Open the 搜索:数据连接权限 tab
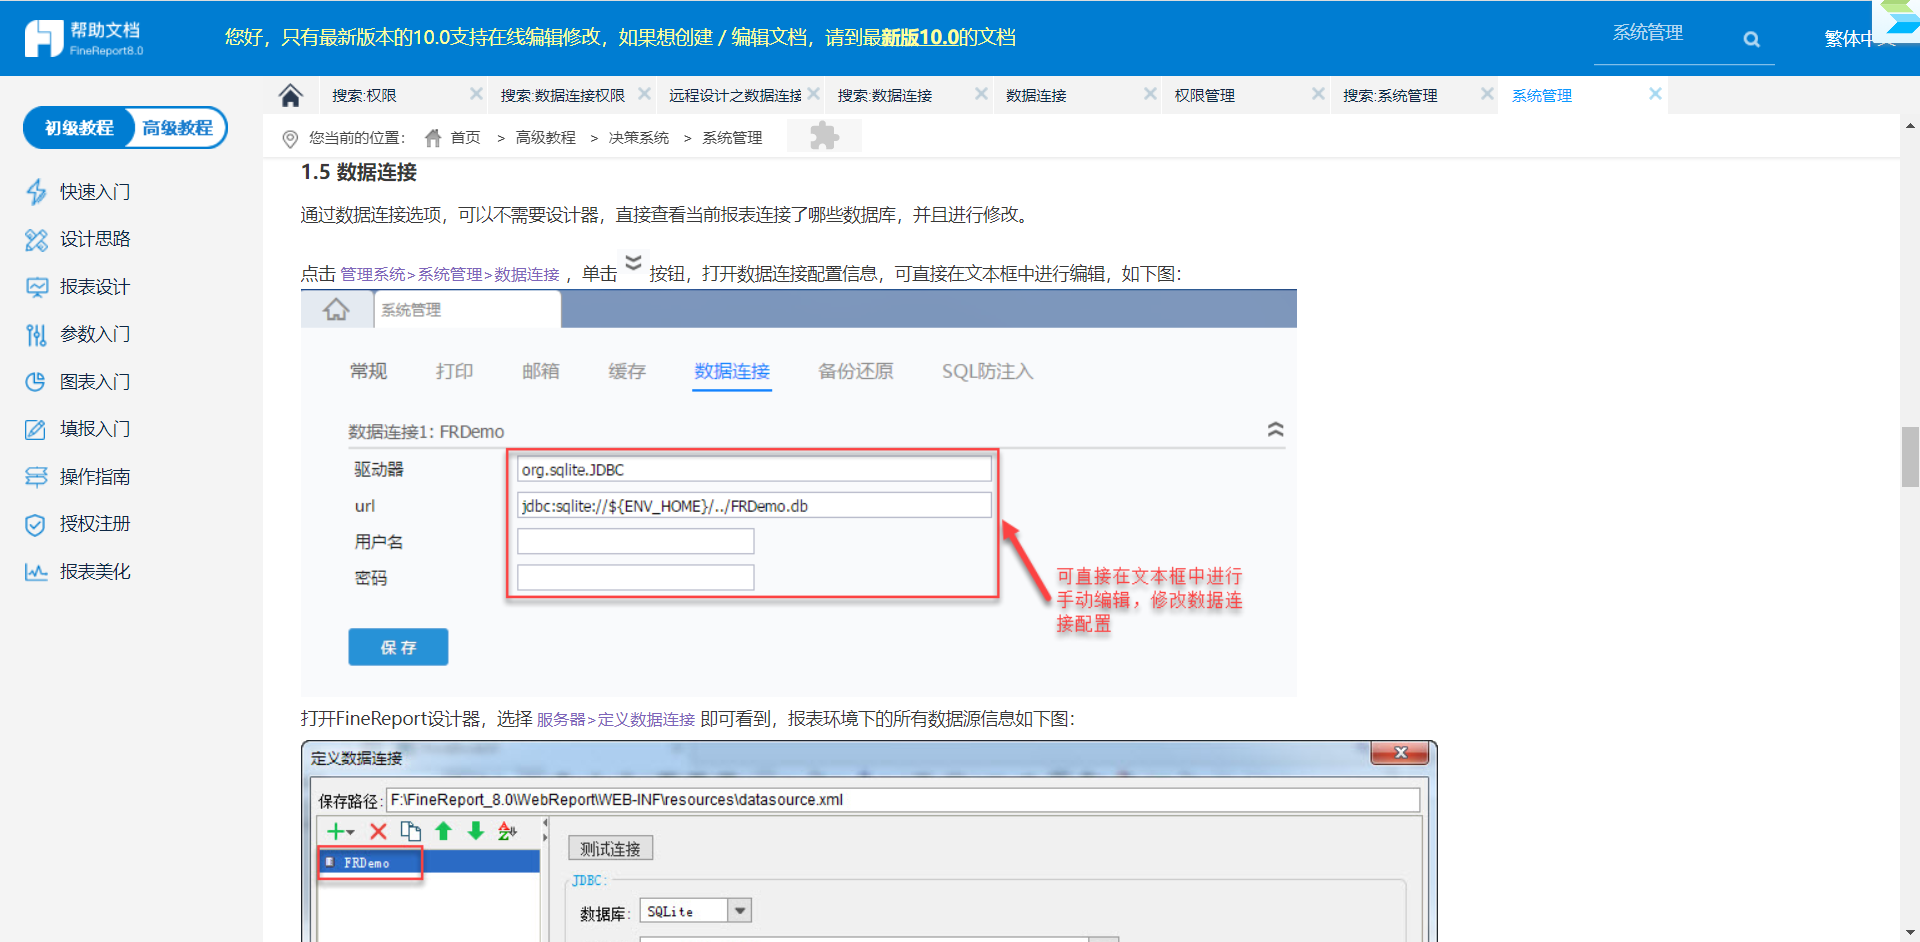Viewport: 1920px width, 942px height. click(562, 96)
